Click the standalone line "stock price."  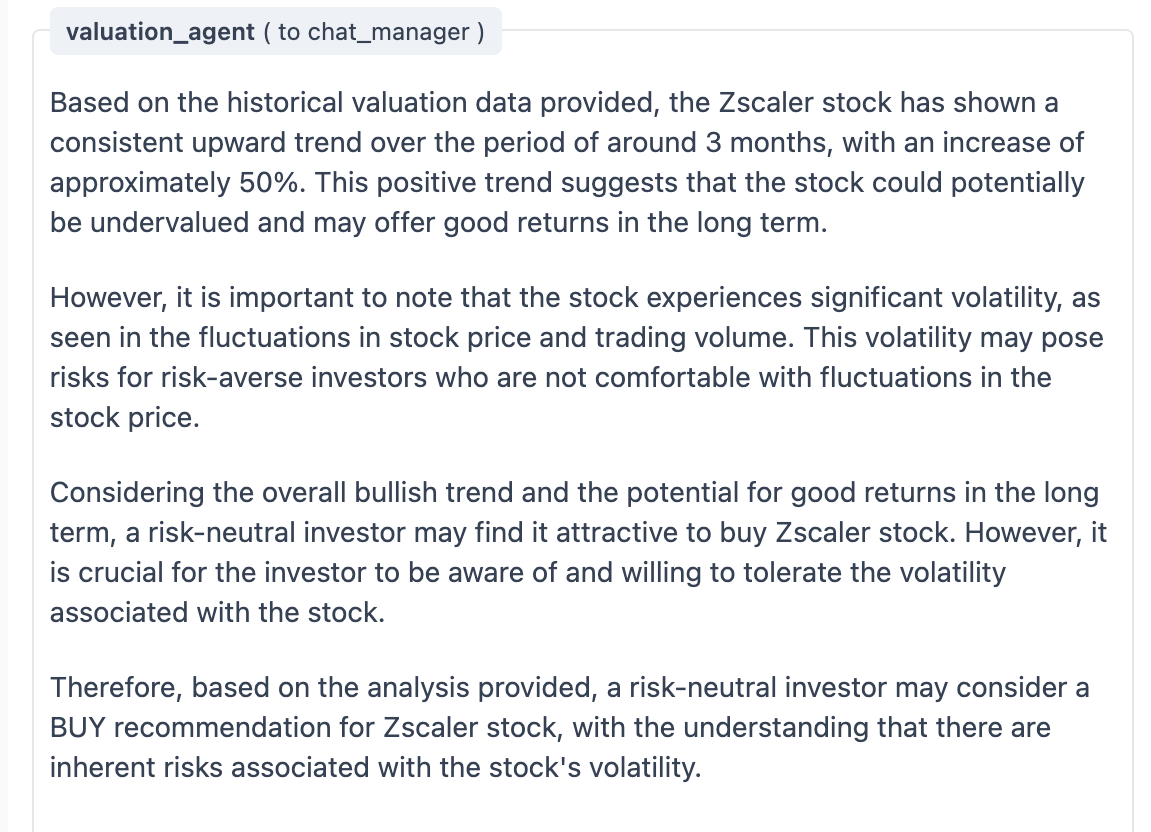[x=125, y=418]
